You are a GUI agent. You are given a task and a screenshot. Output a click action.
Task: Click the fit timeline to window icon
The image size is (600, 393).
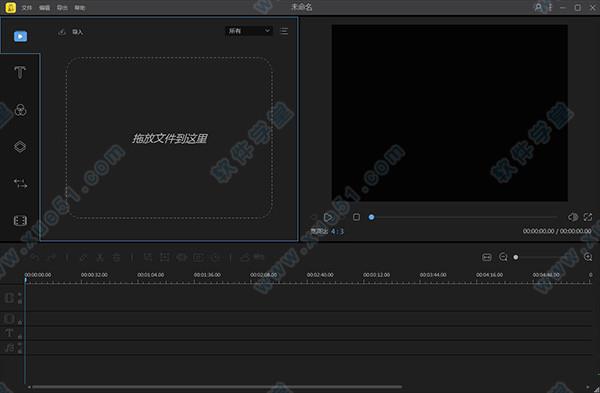pyautogui.click(x=487, y=257)
